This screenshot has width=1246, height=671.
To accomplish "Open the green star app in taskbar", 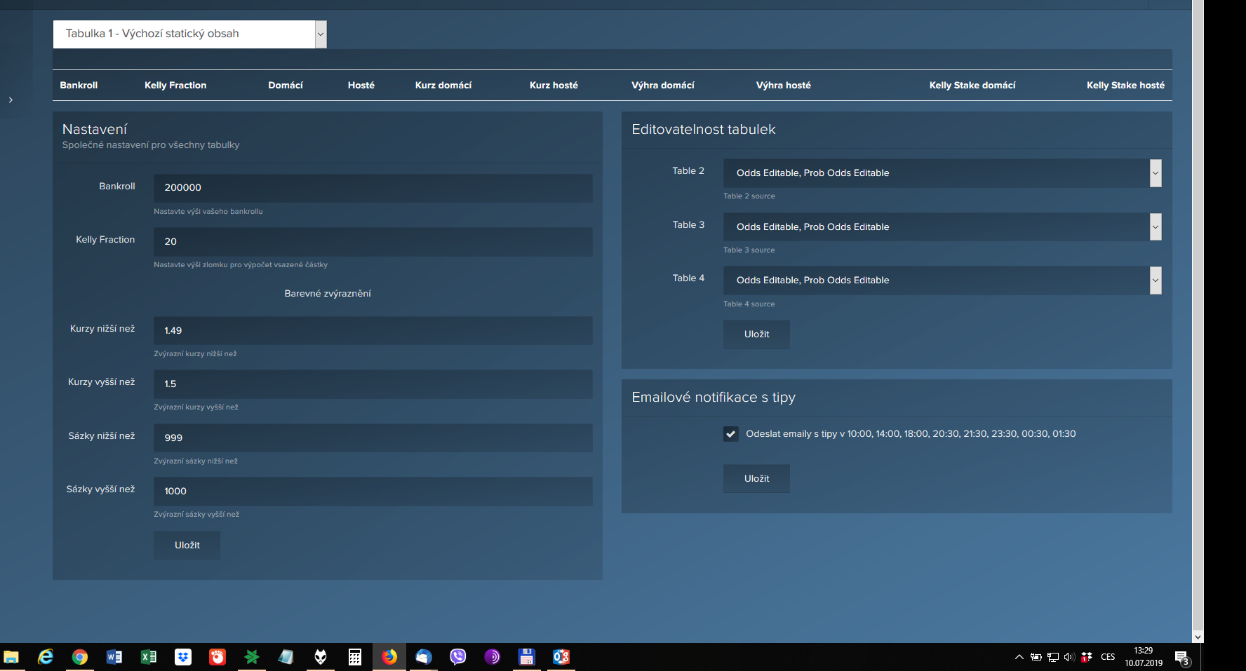I will click(252, 657).
